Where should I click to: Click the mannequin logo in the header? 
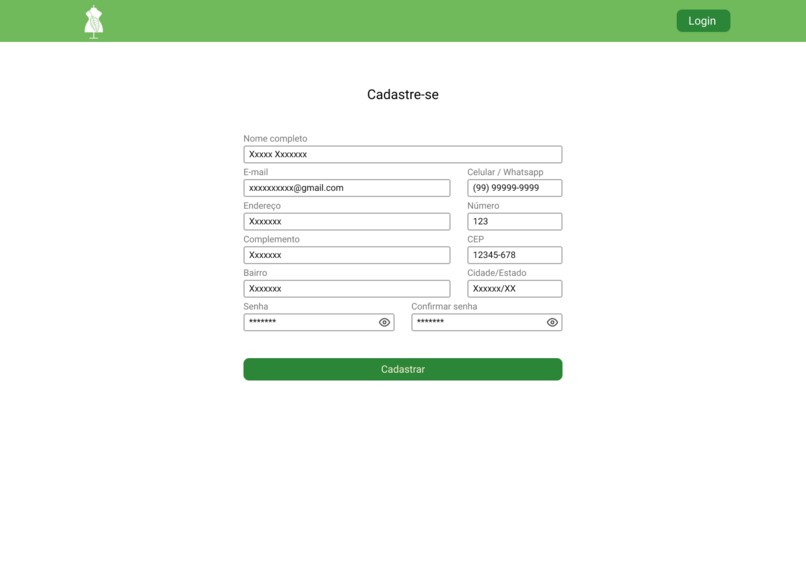(94, 22)
